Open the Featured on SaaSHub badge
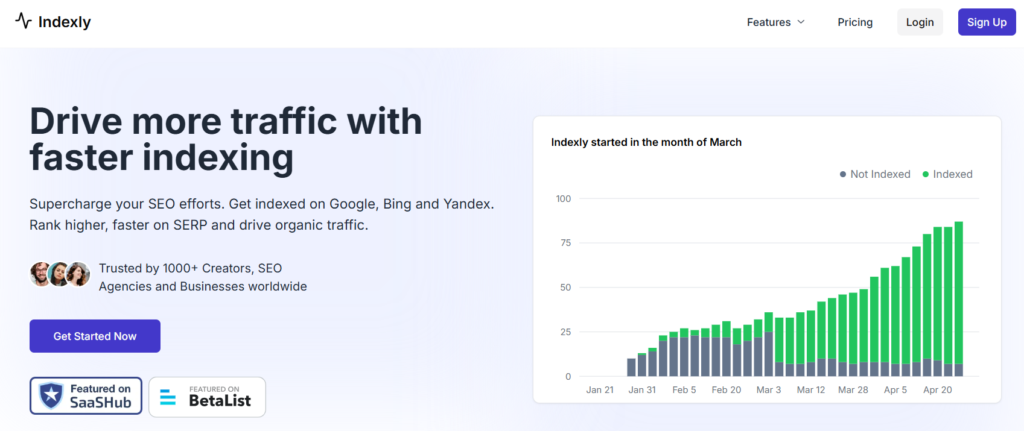The height and width of the screenshot is (431, 1024). point(86,396)
